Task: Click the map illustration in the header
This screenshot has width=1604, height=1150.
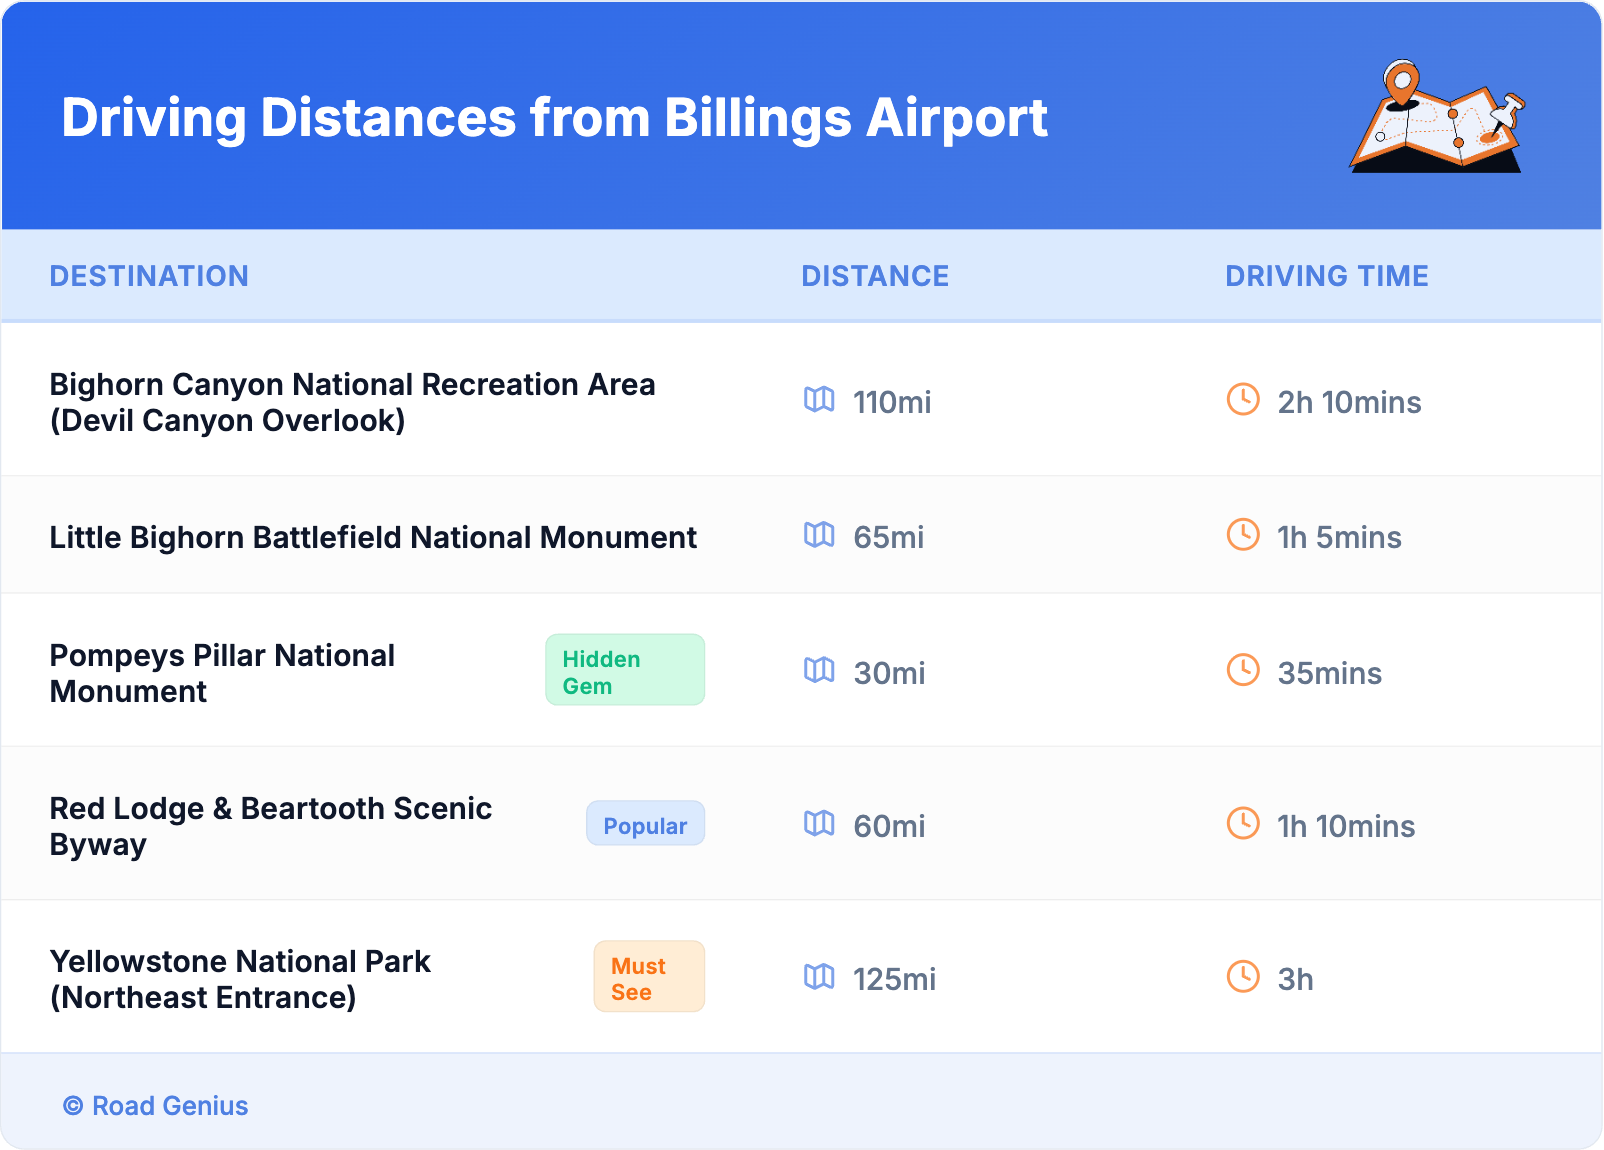Action: [1437, 118]
